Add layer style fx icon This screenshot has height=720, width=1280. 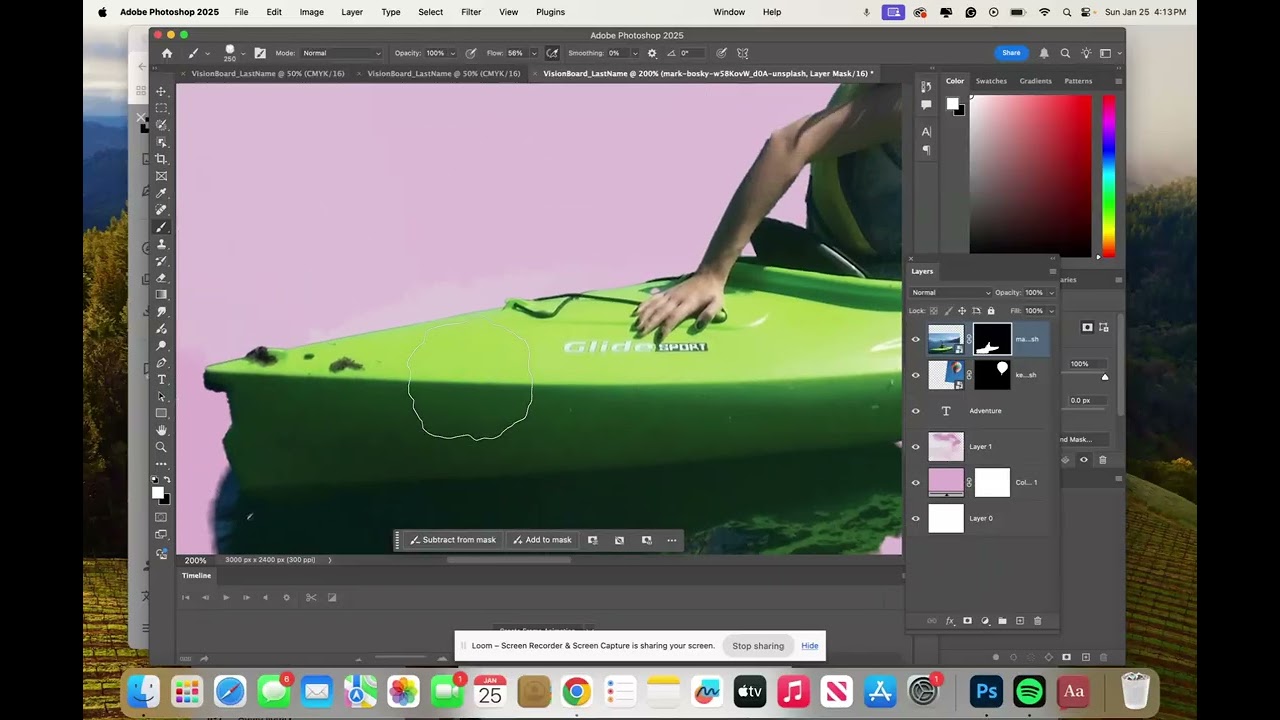tap(950, 621)
